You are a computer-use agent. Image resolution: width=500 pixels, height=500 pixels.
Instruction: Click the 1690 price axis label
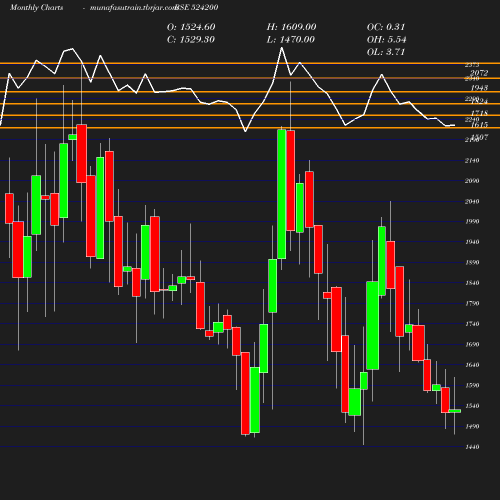pos(472,344)
